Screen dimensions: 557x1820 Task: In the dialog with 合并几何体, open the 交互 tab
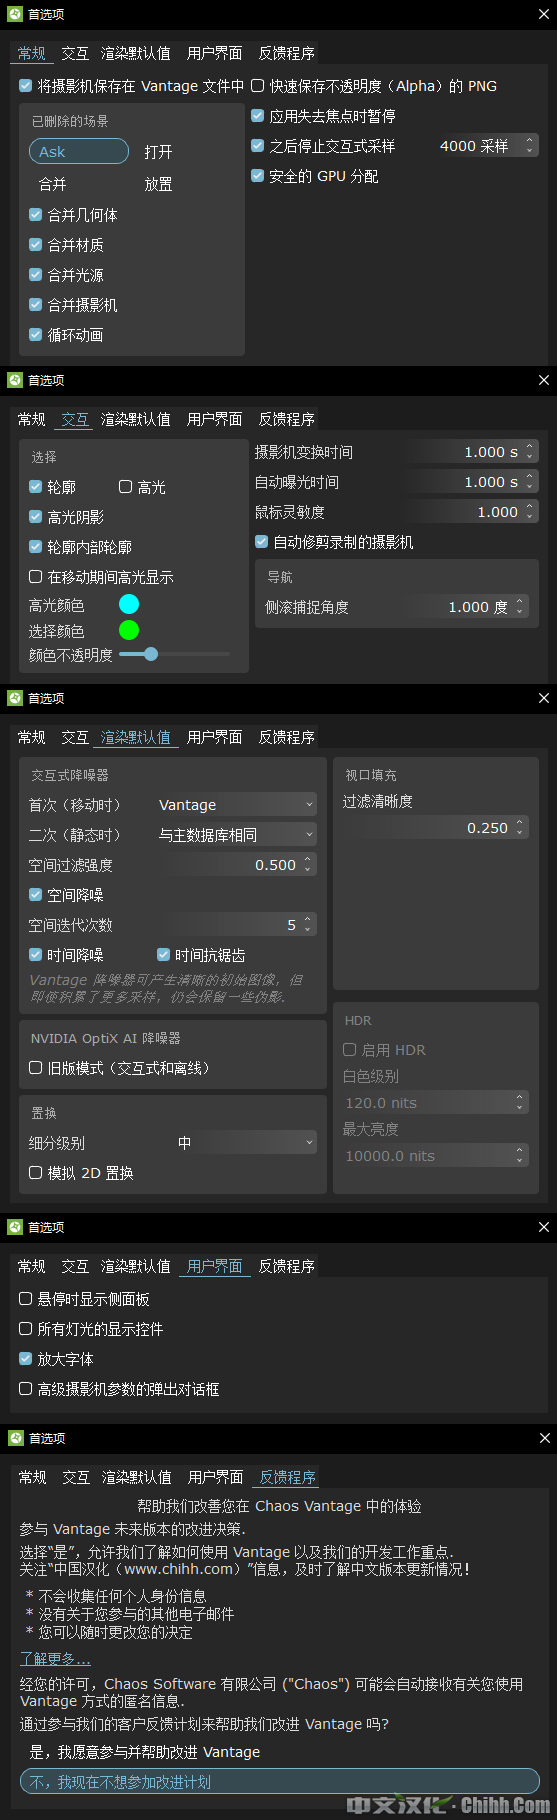point(75,53)
